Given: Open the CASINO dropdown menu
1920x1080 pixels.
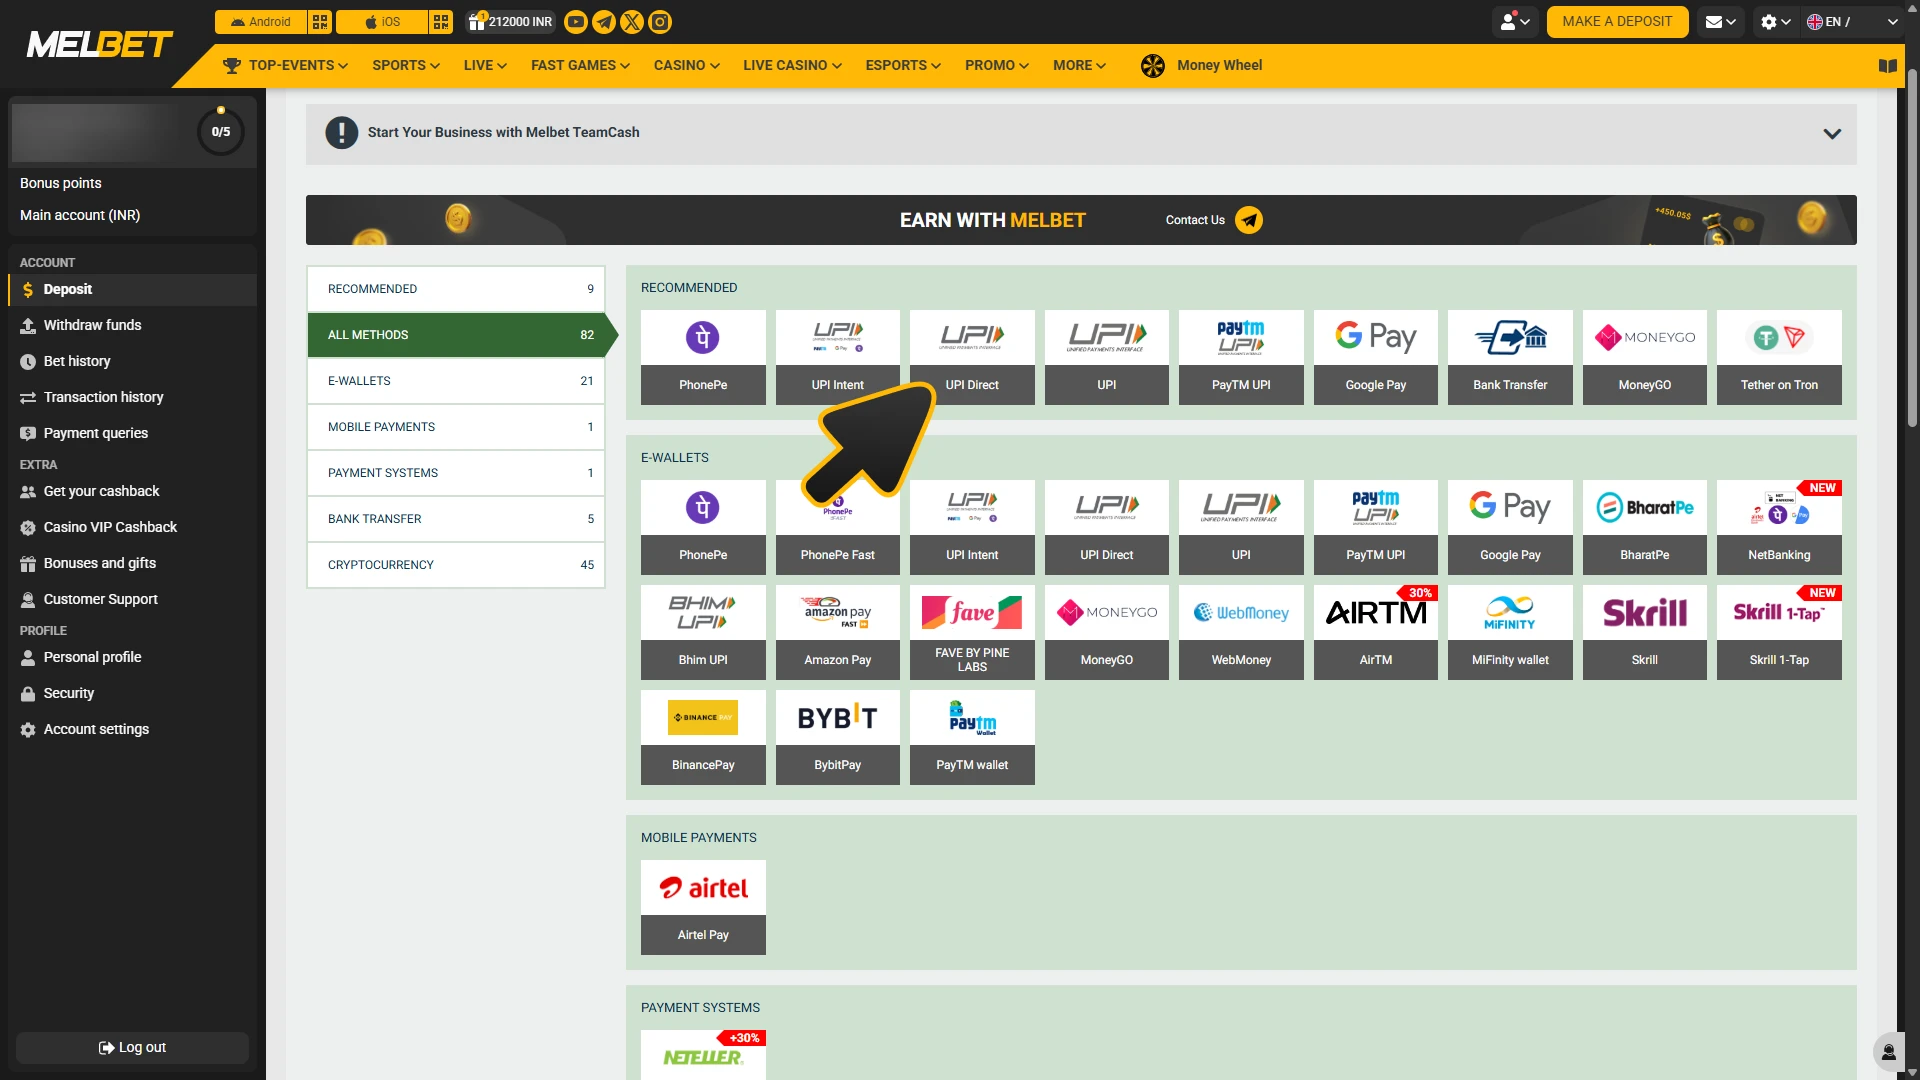Looking at the screenshot, I should click(x=687, y=66).
